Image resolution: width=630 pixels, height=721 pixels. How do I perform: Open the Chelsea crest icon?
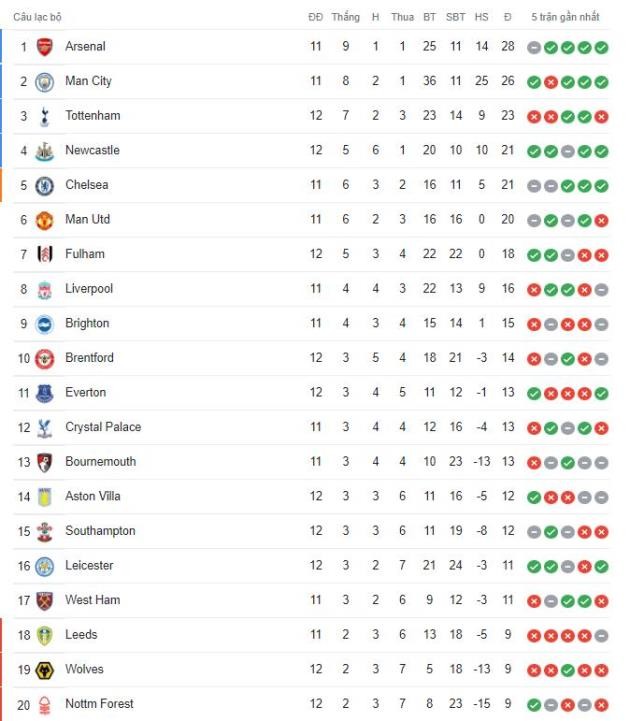44,185
